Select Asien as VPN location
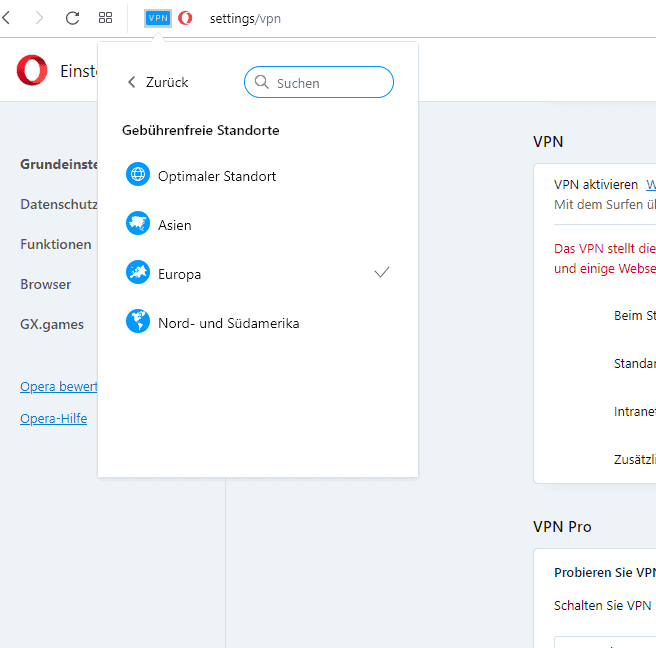Viewport: 656px width, 648px height. tap(258, 225)
